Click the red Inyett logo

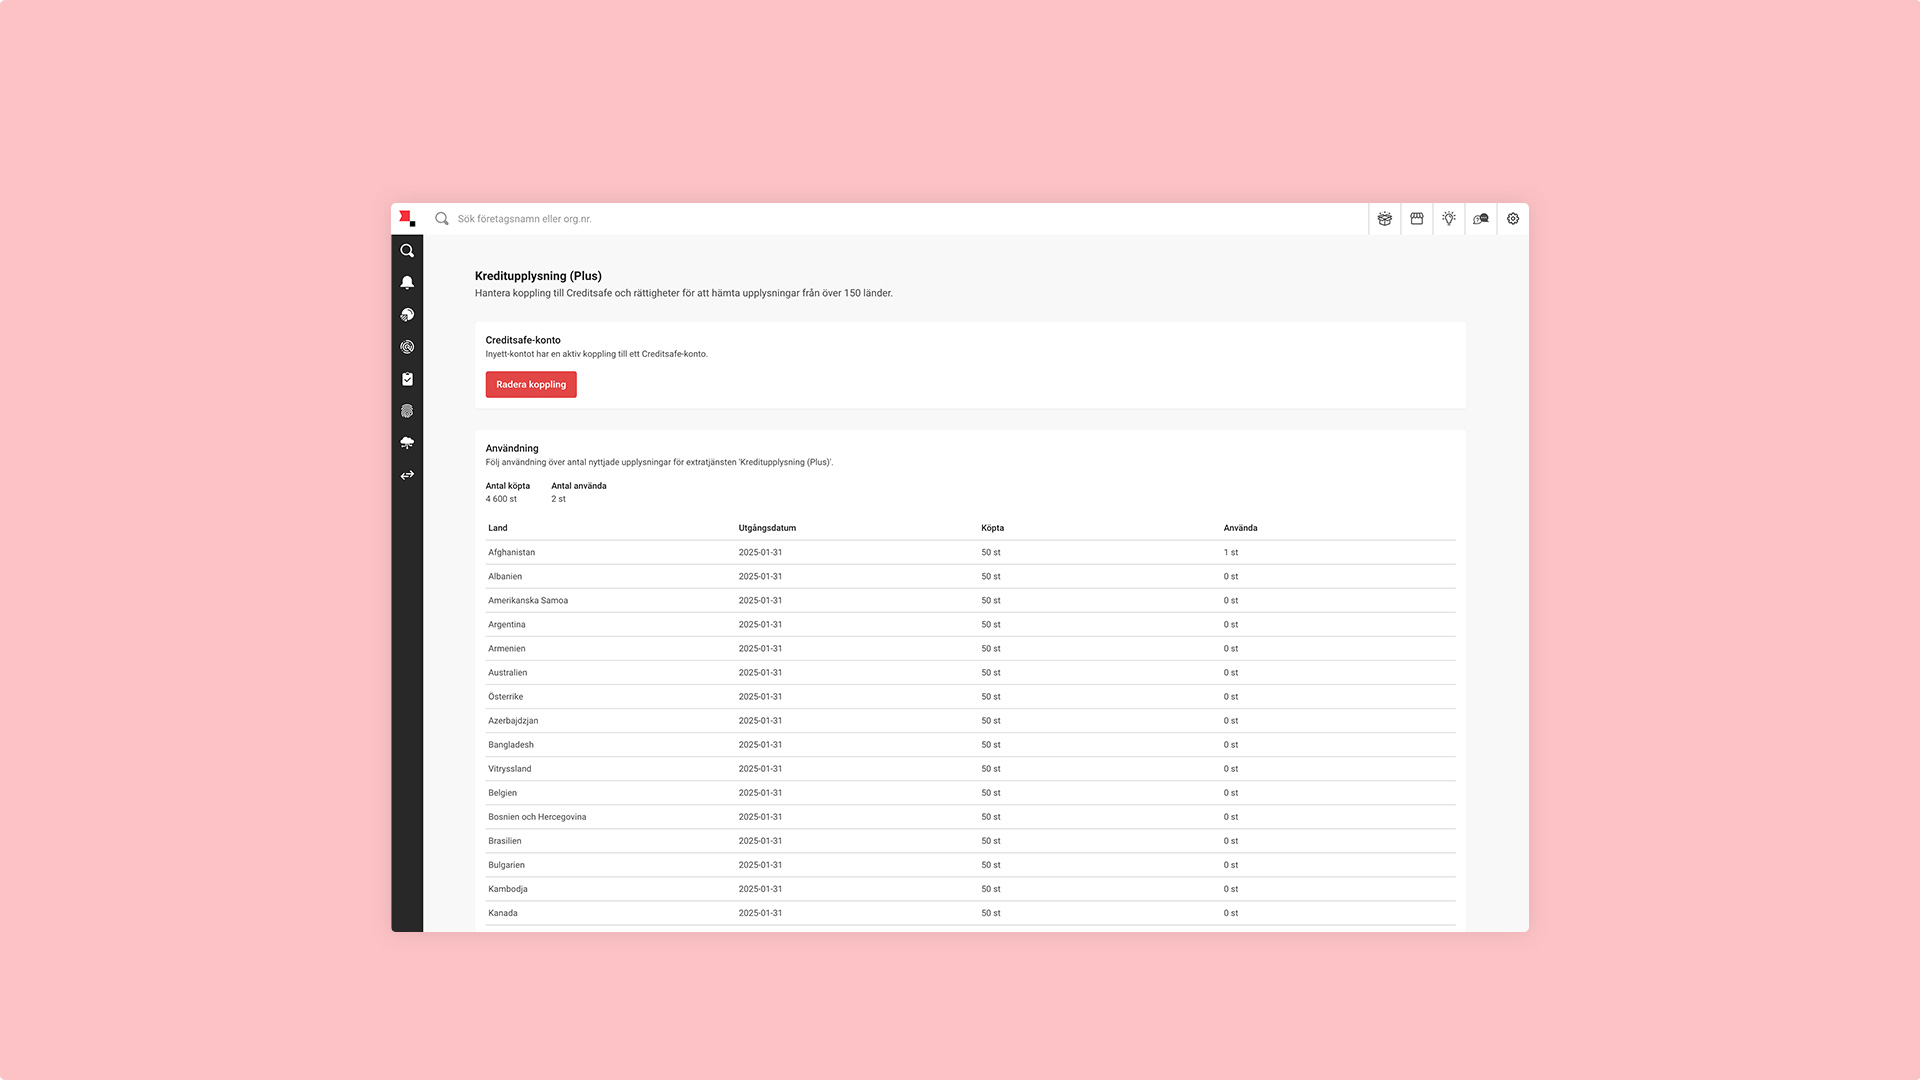[x=407, y=219]
